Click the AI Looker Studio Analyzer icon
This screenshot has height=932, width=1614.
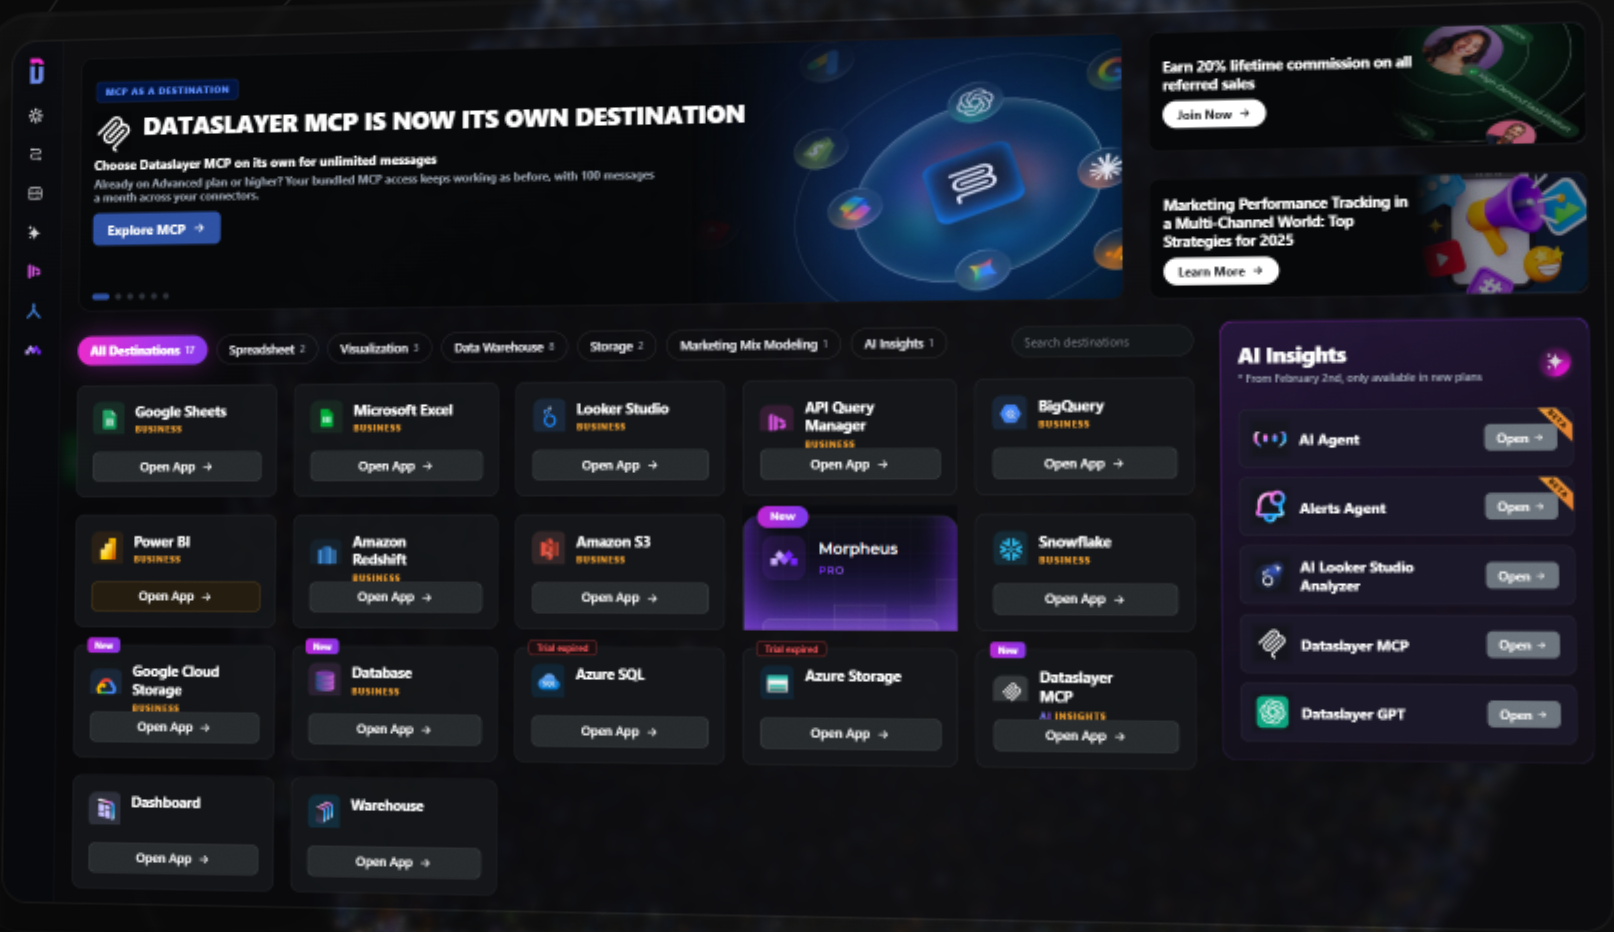pos(1270,575)
